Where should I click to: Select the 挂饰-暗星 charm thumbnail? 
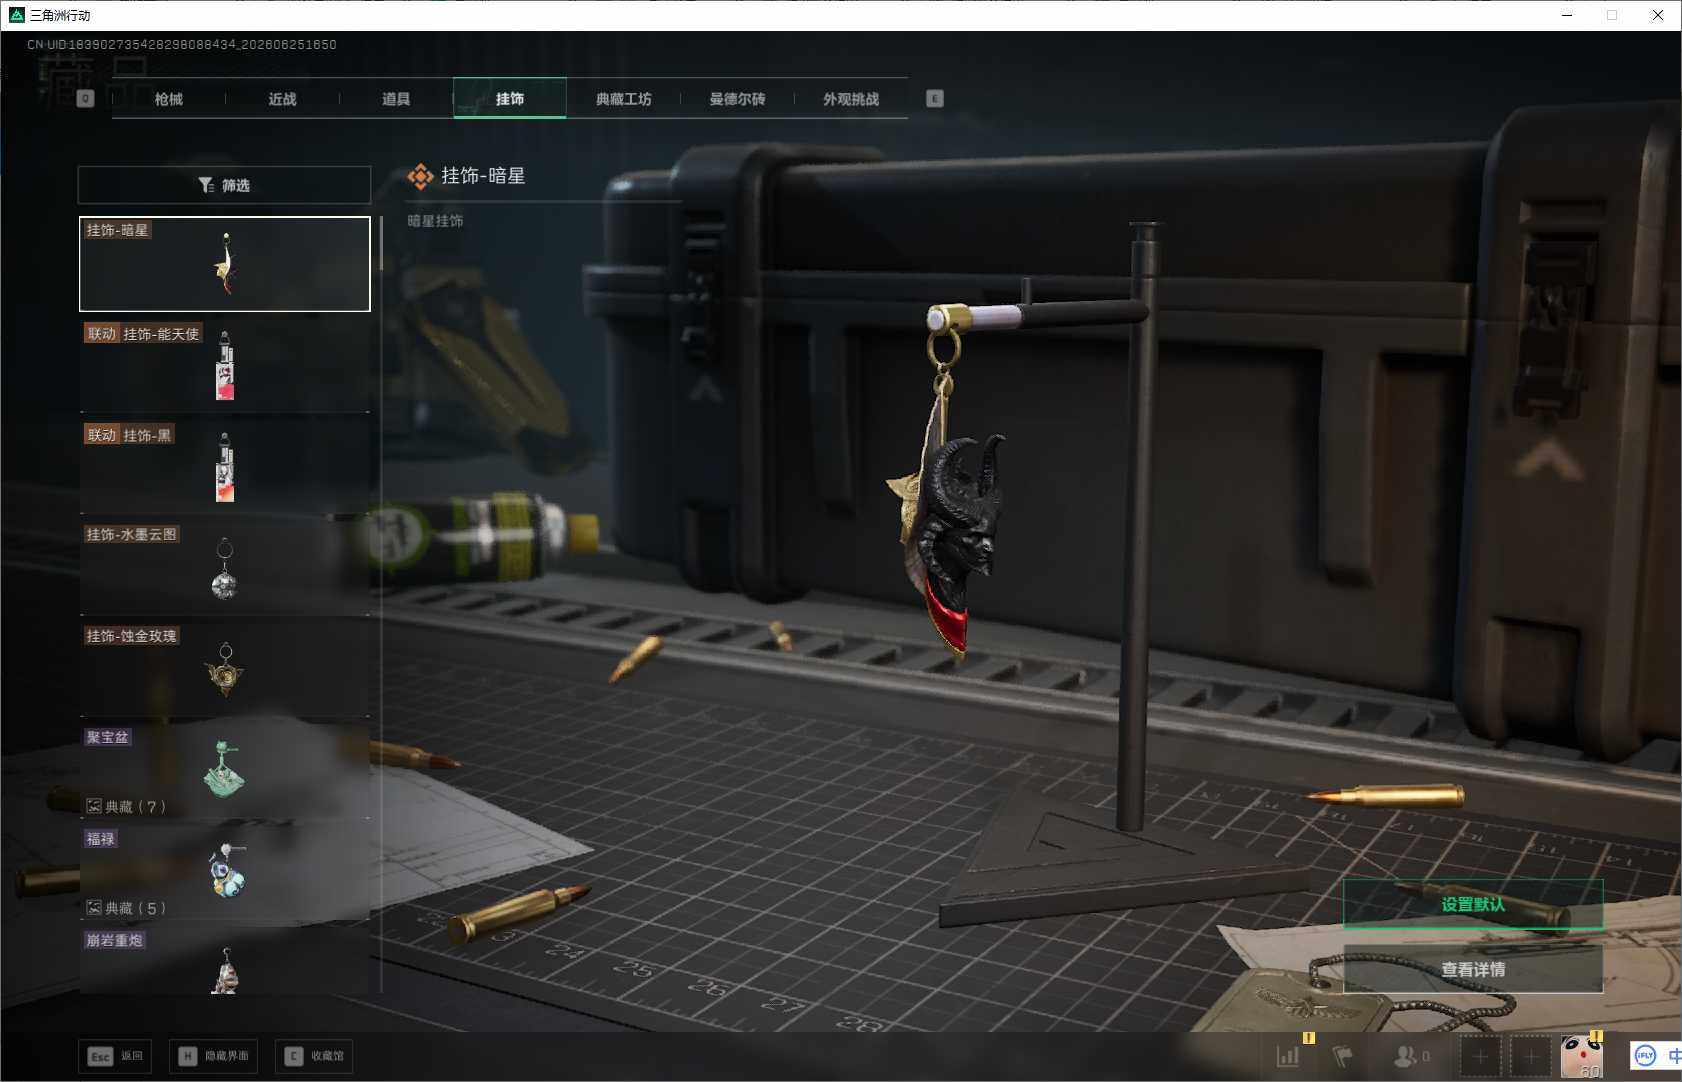coord(225,264)
